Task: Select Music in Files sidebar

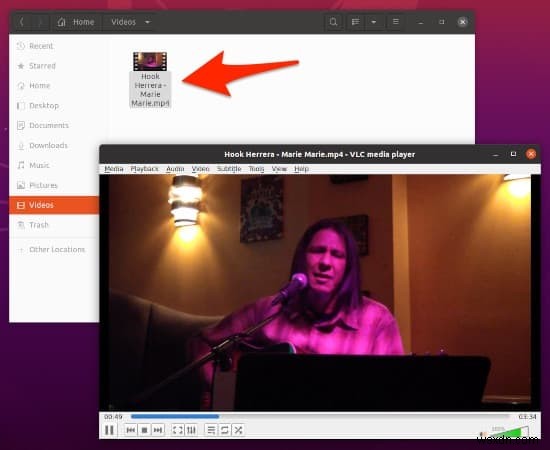Action: pos(54,165)
